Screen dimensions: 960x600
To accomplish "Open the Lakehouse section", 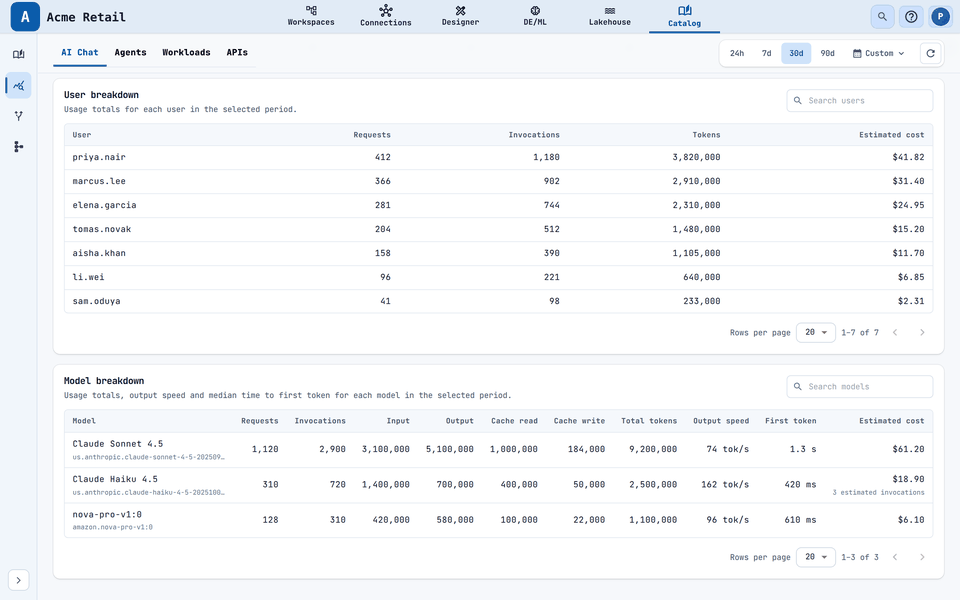I will pyautogui.click(x=610, y=16).
